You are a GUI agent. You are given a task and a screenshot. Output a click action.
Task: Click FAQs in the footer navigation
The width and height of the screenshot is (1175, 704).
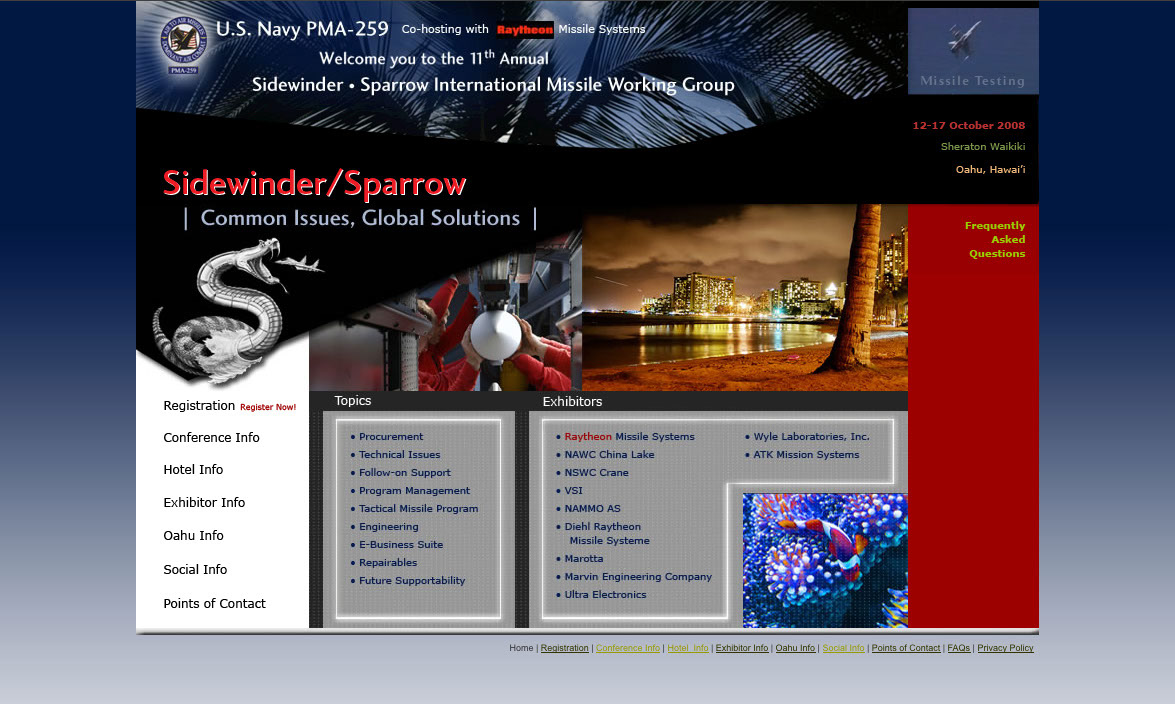[x=958, y=648]
